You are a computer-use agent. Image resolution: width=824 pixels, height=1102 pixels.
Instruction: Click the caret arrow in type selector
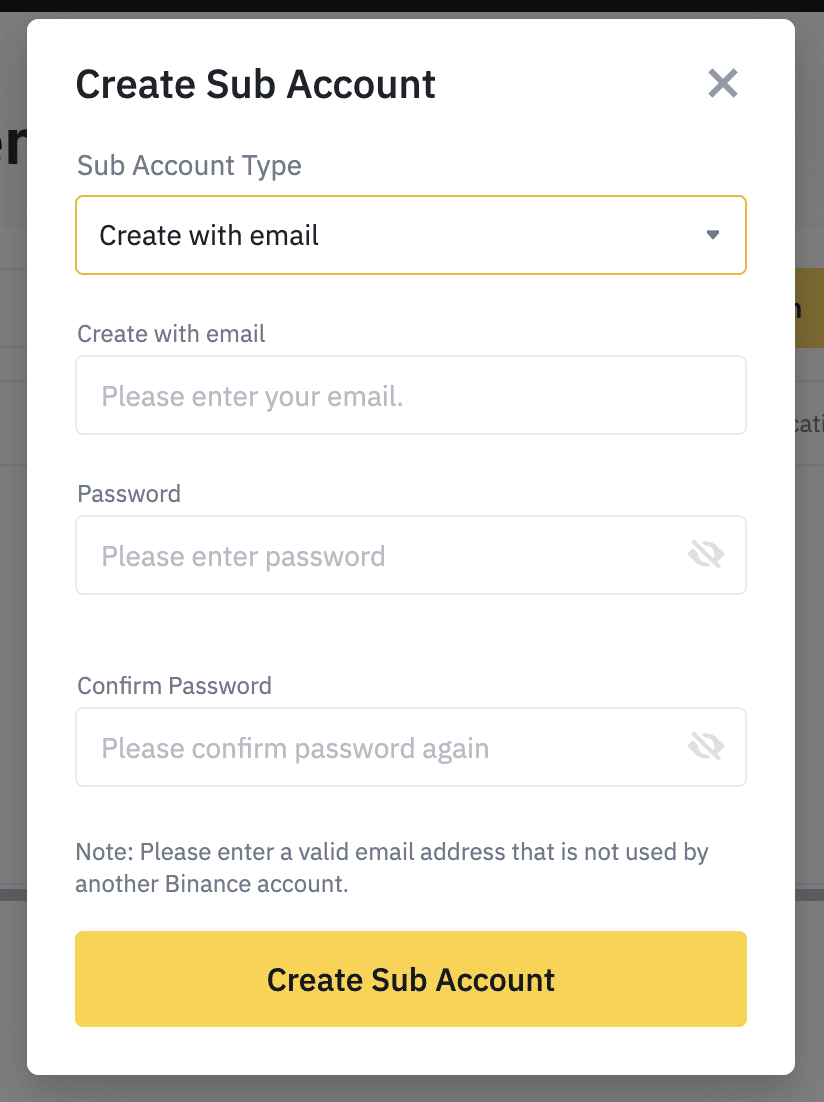pyautogui.click(x=713, y=235)
